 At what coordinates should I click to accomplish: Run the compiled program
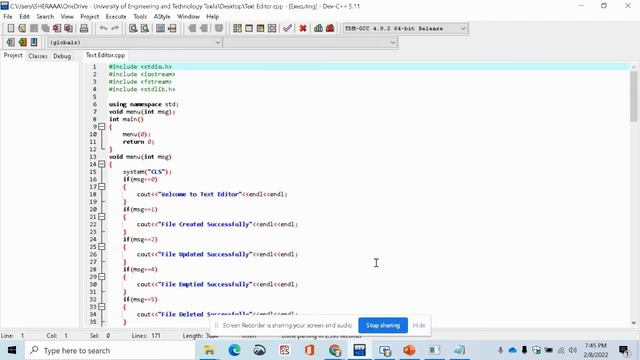pyautogui.click(x=249, y=28)
